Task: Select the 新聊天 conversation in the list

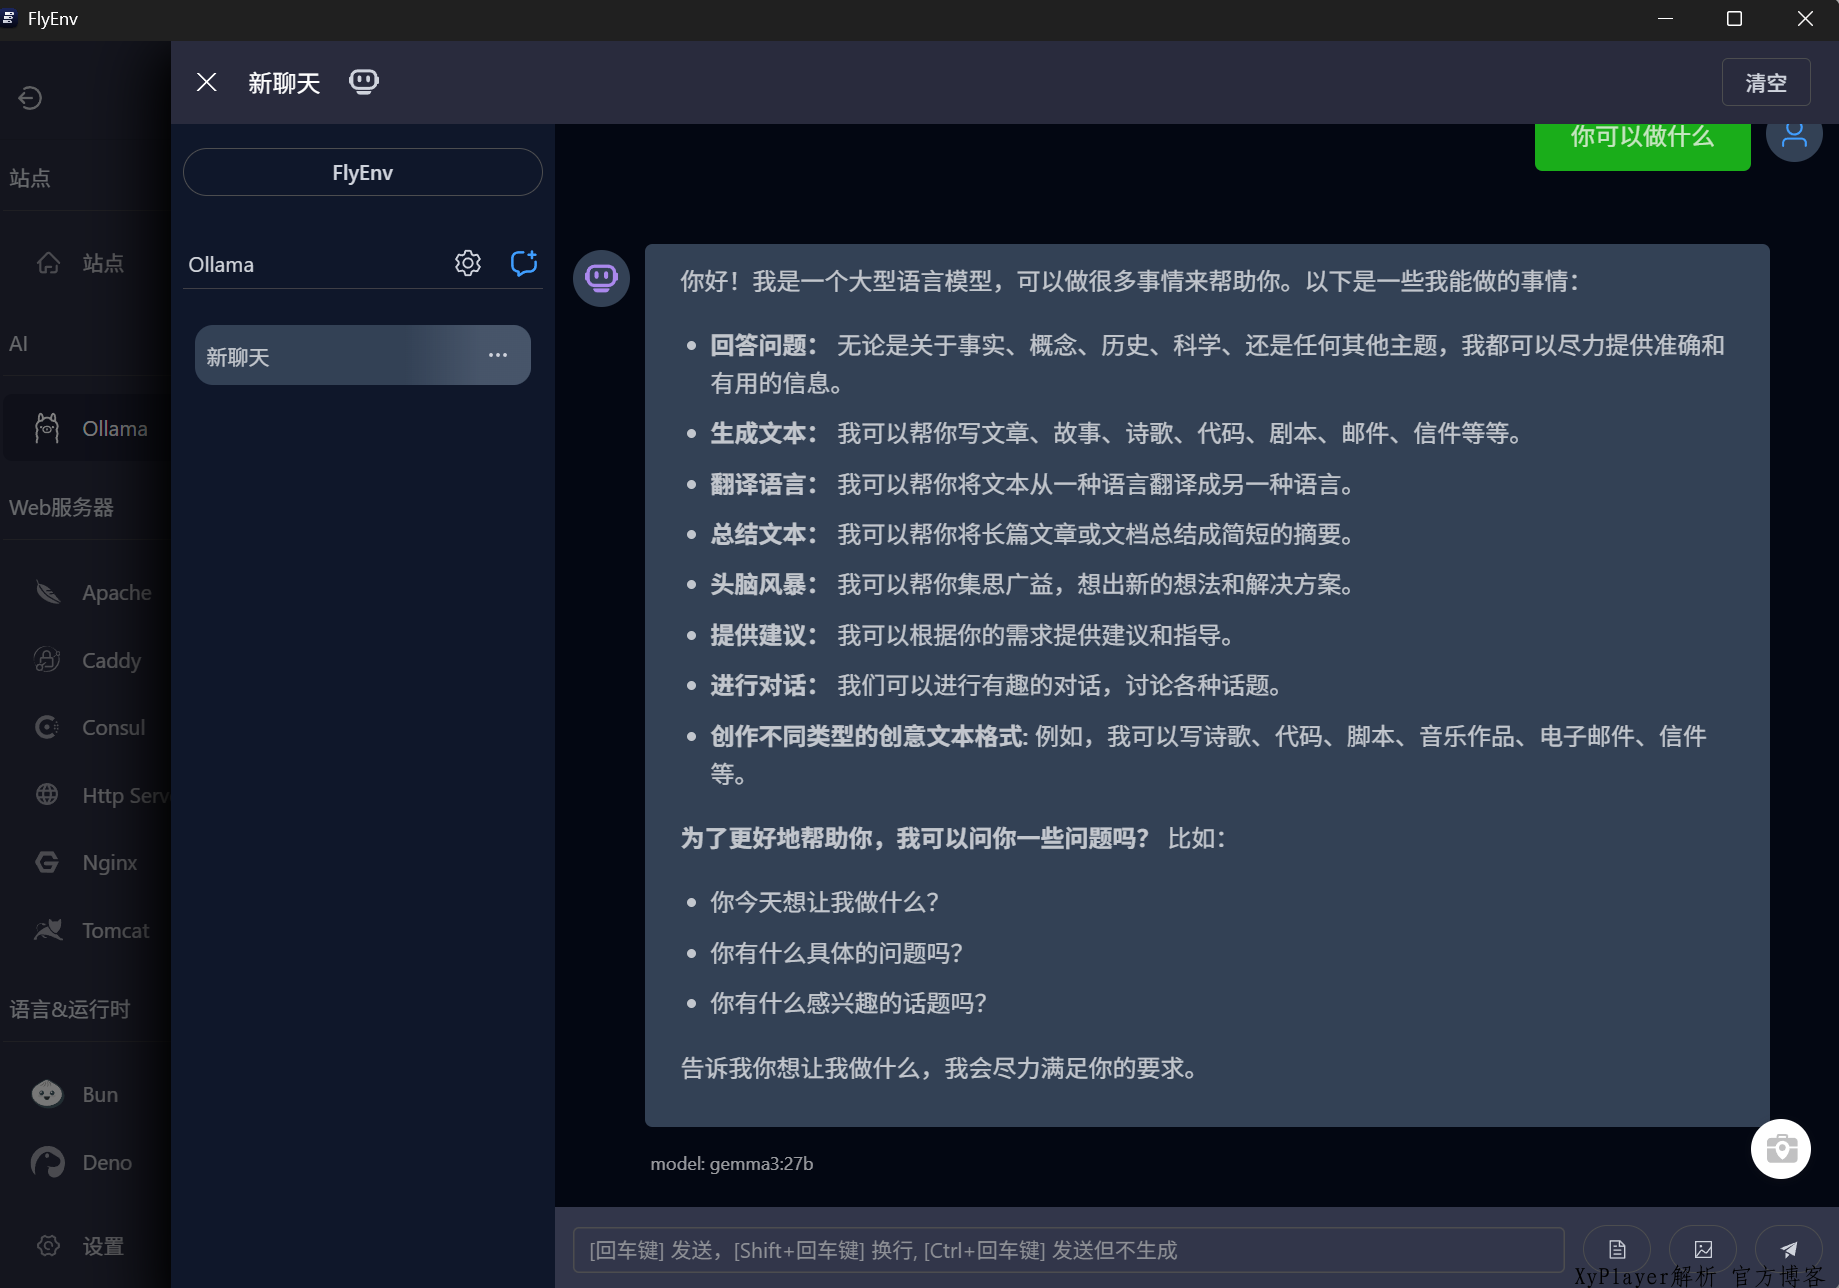Action: (330, 356)
